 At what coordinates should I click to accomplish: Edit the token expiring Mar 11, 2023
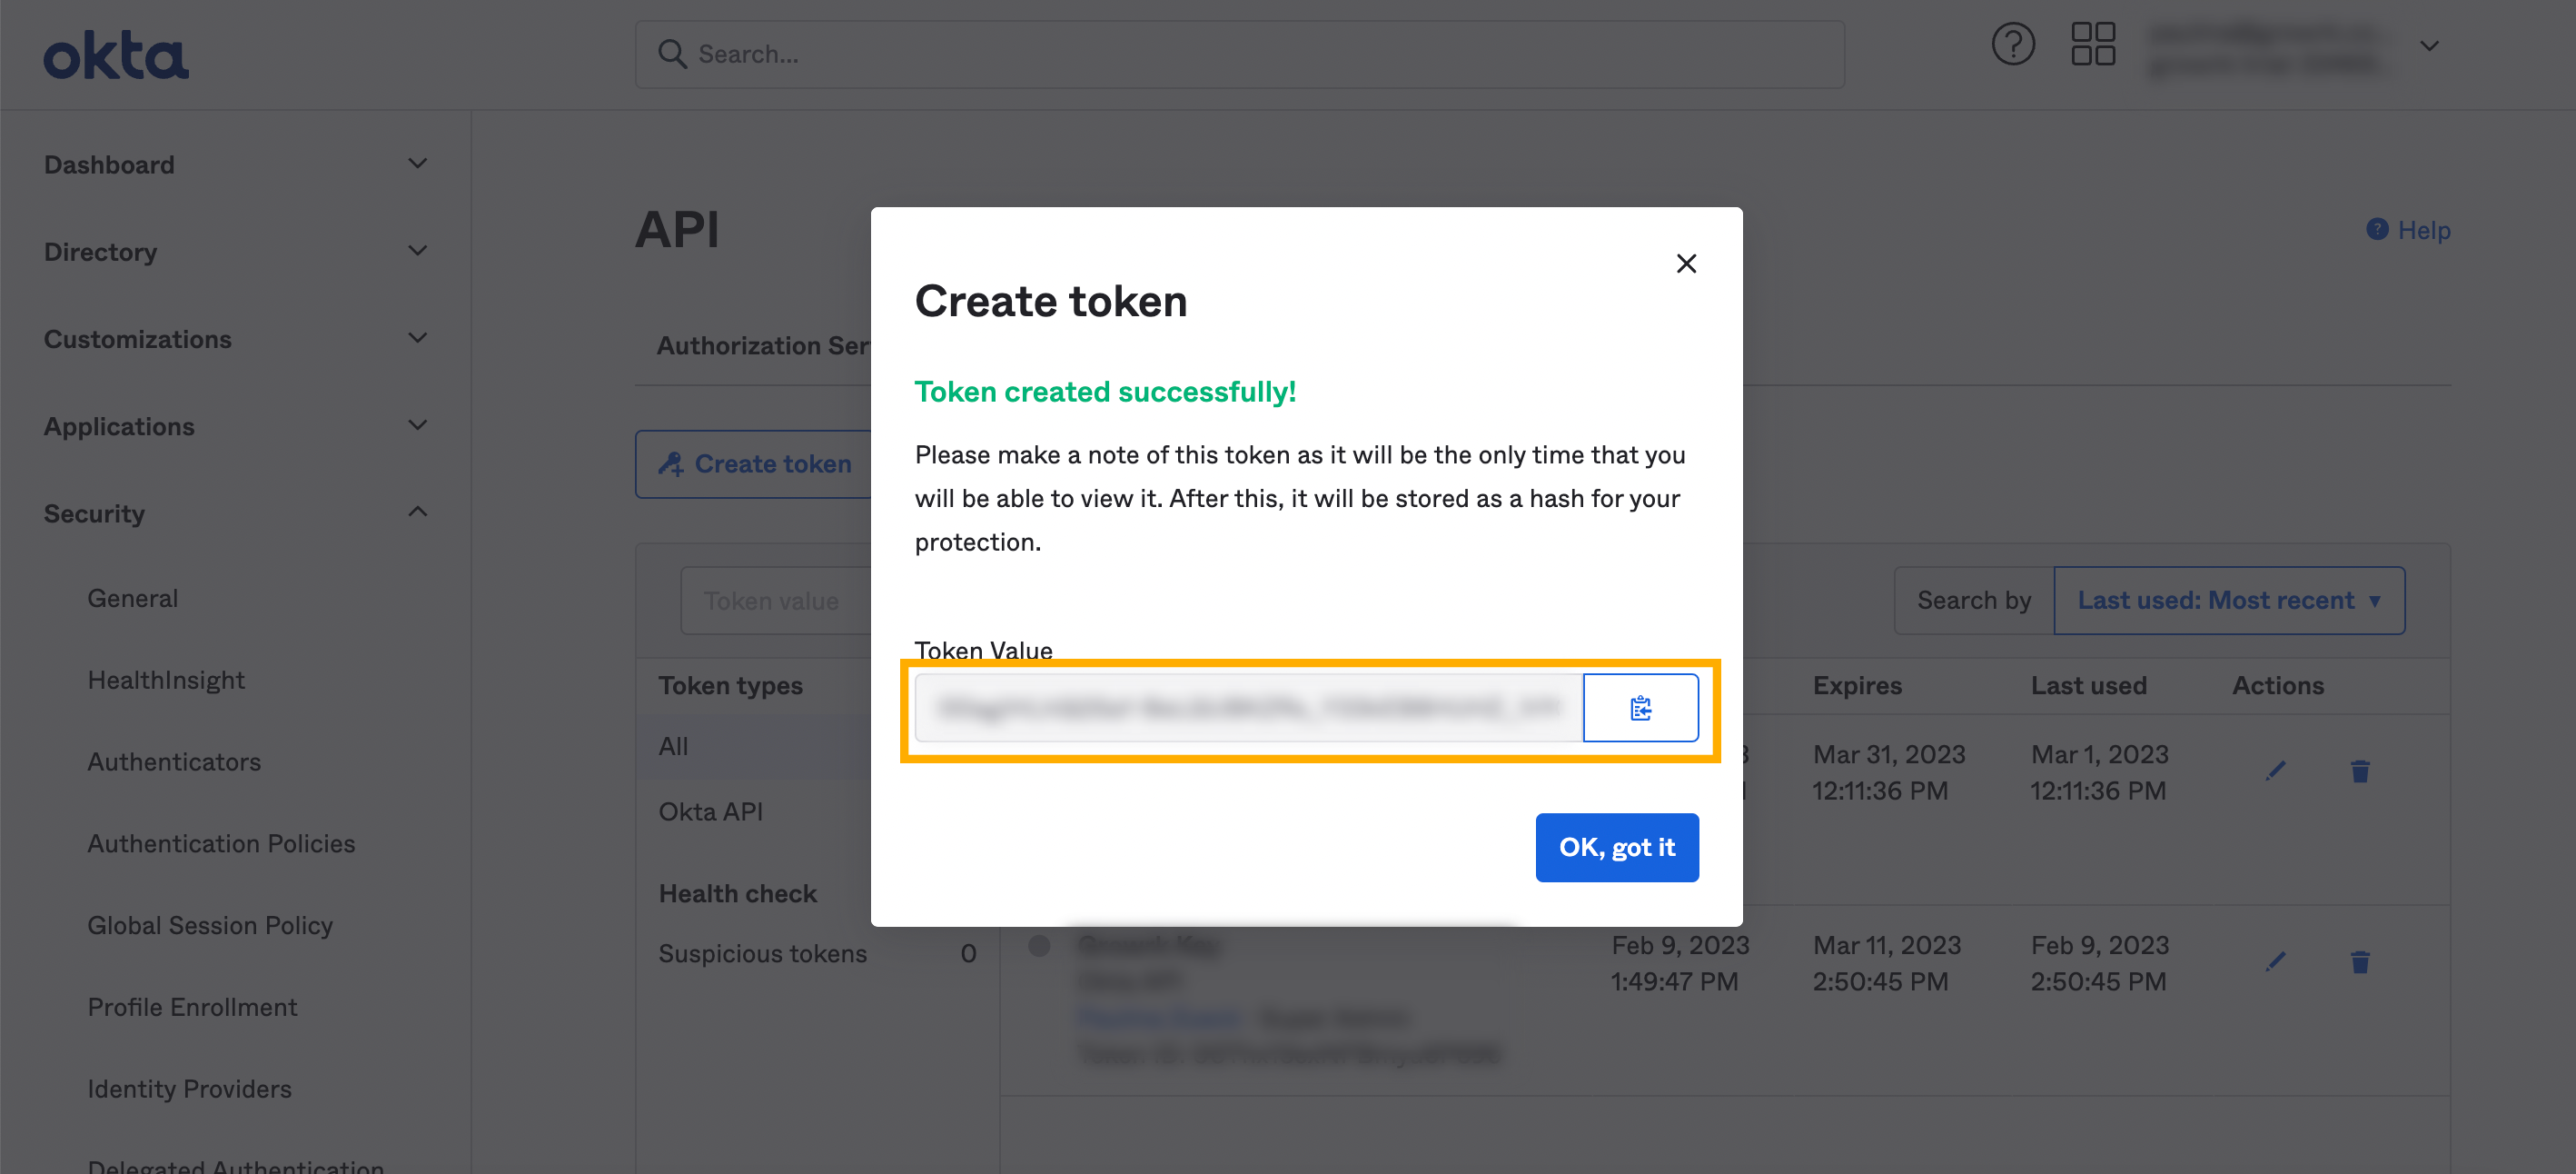(2275, 961)
